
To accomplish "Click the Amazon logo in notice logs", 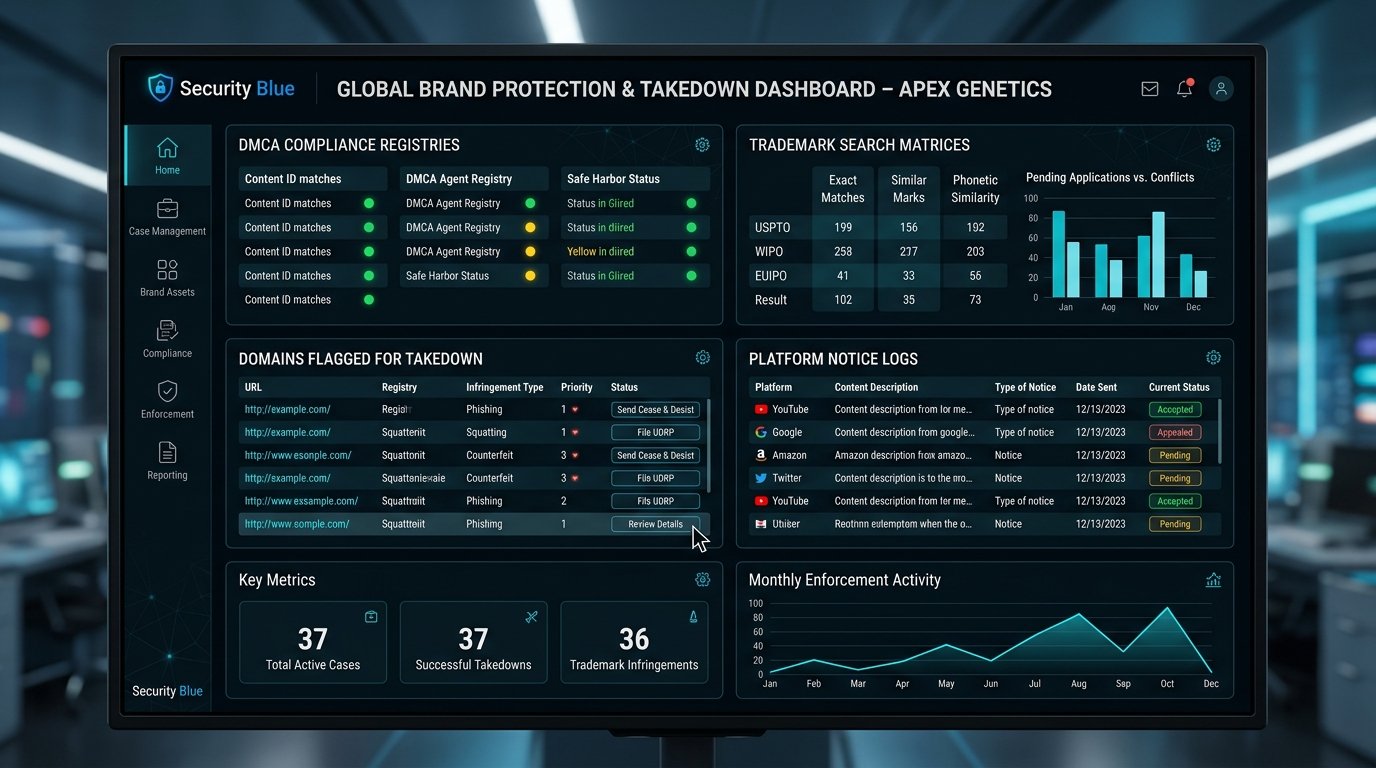I will click(x=761, y=455).
